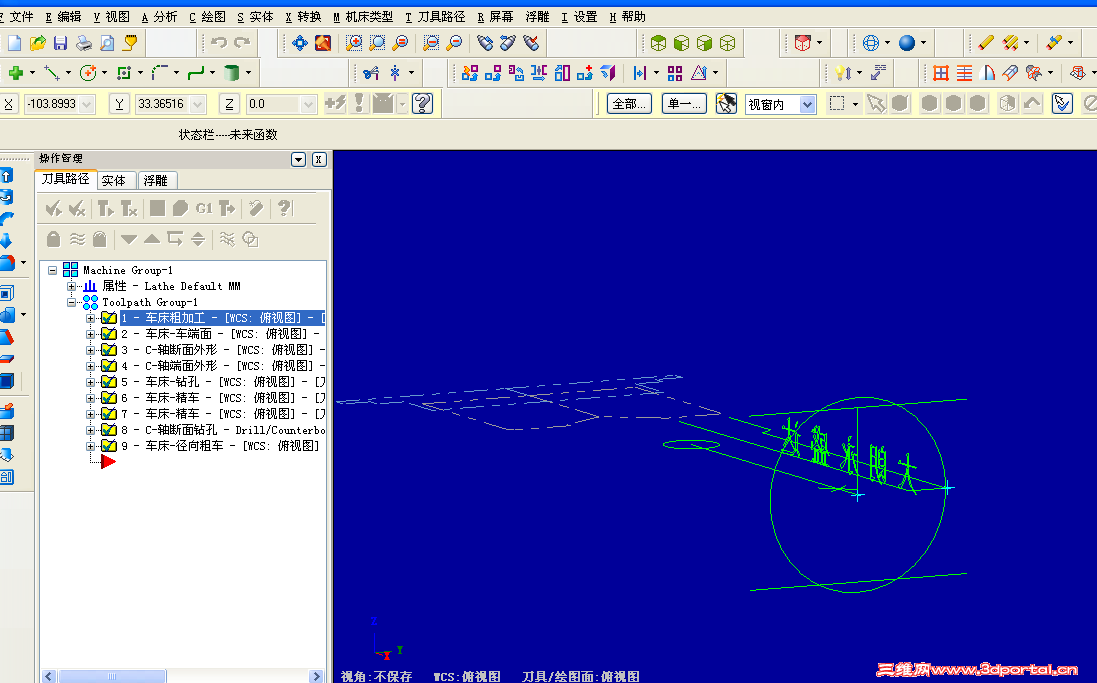1097x683 pixels.
Task: Switch to the 浮雕 tab
Action: pyautogui.click(x=155, y=181)
